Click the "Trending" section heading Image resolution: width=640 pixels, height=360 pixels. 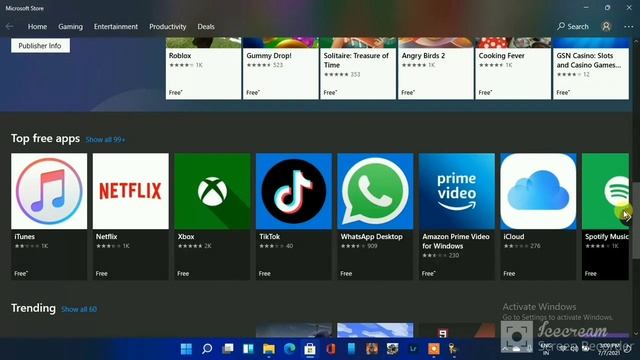coord(33,308)
